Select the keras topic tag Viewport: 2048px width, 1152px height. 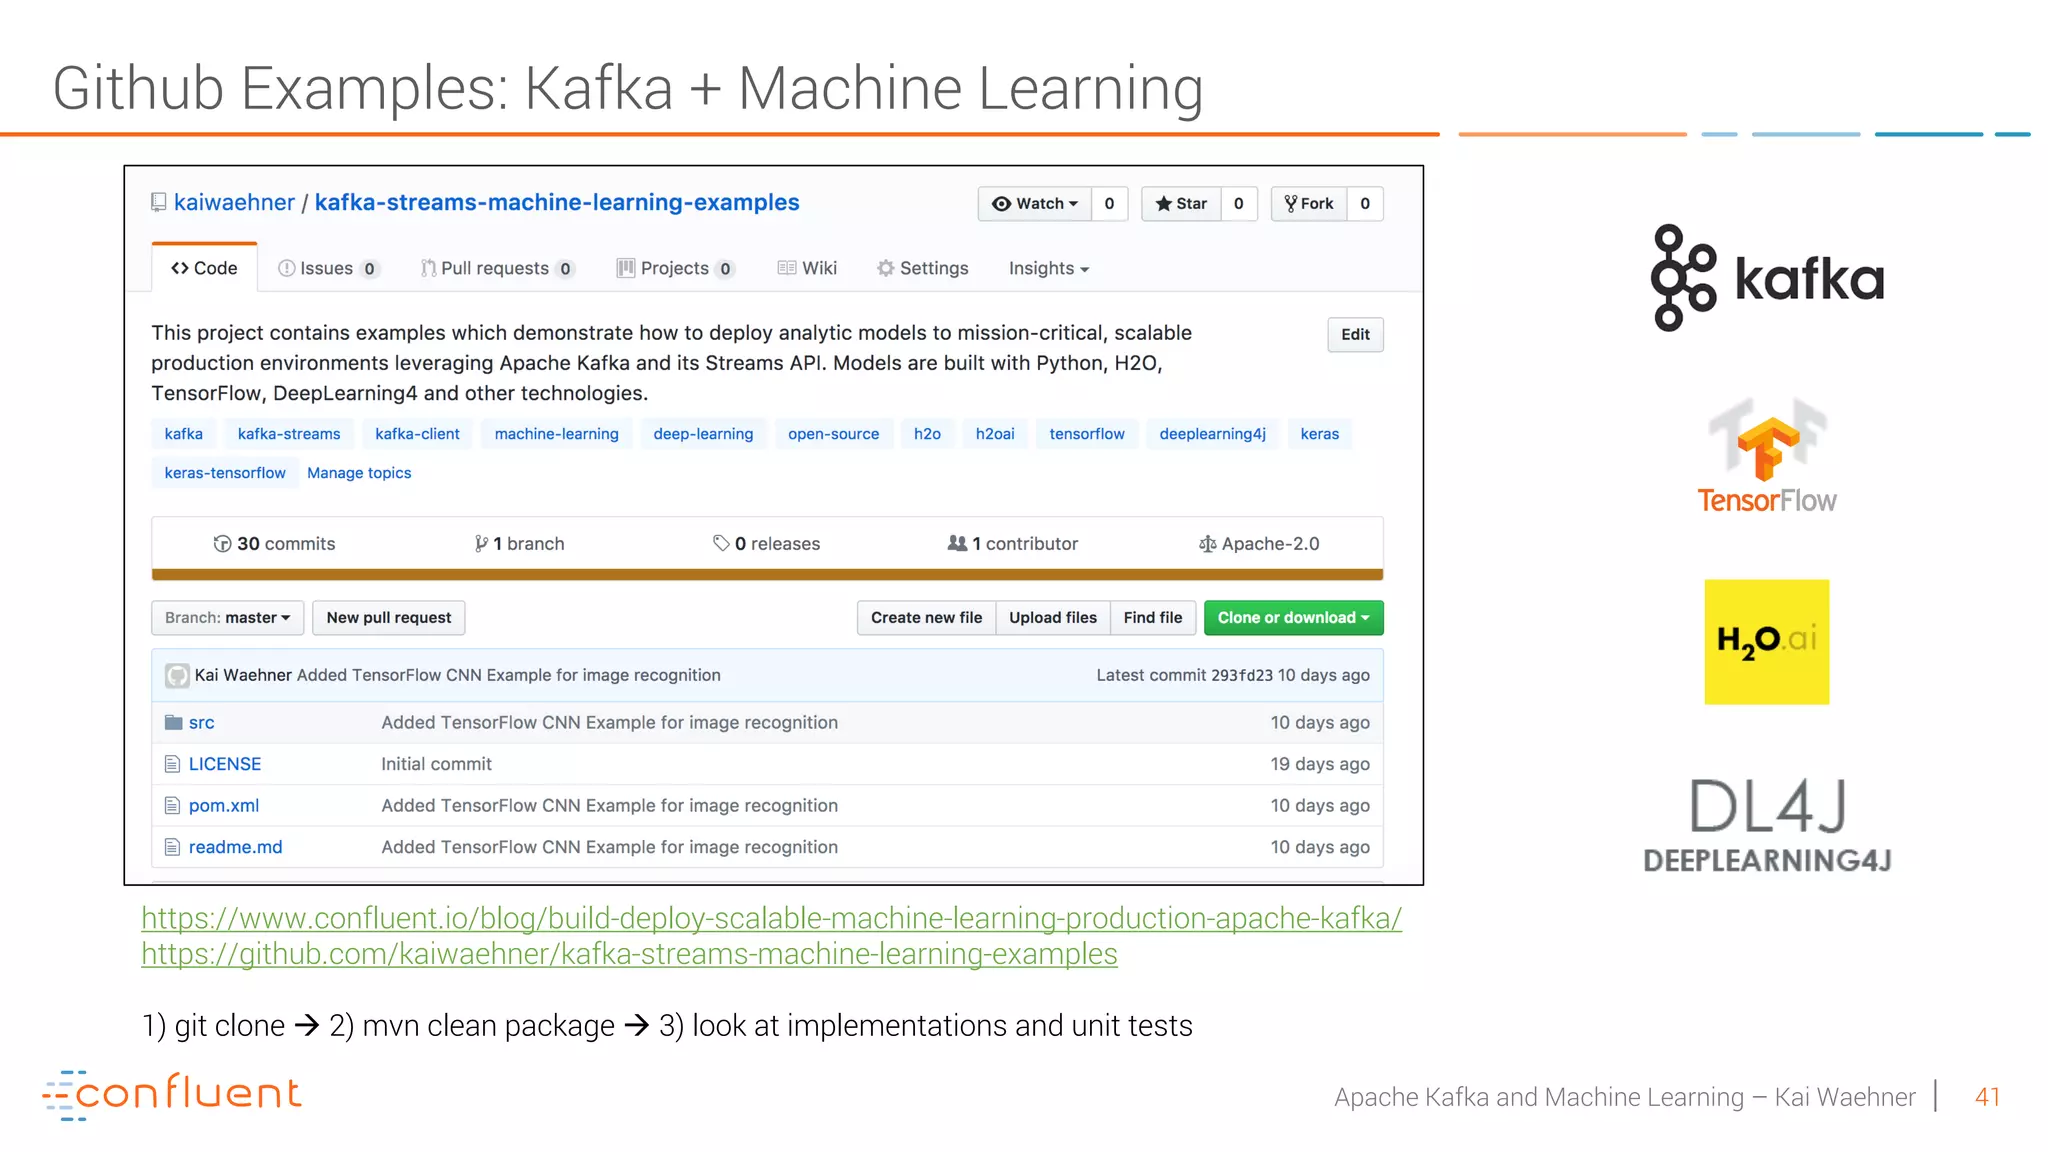(x=1319, y=434)
